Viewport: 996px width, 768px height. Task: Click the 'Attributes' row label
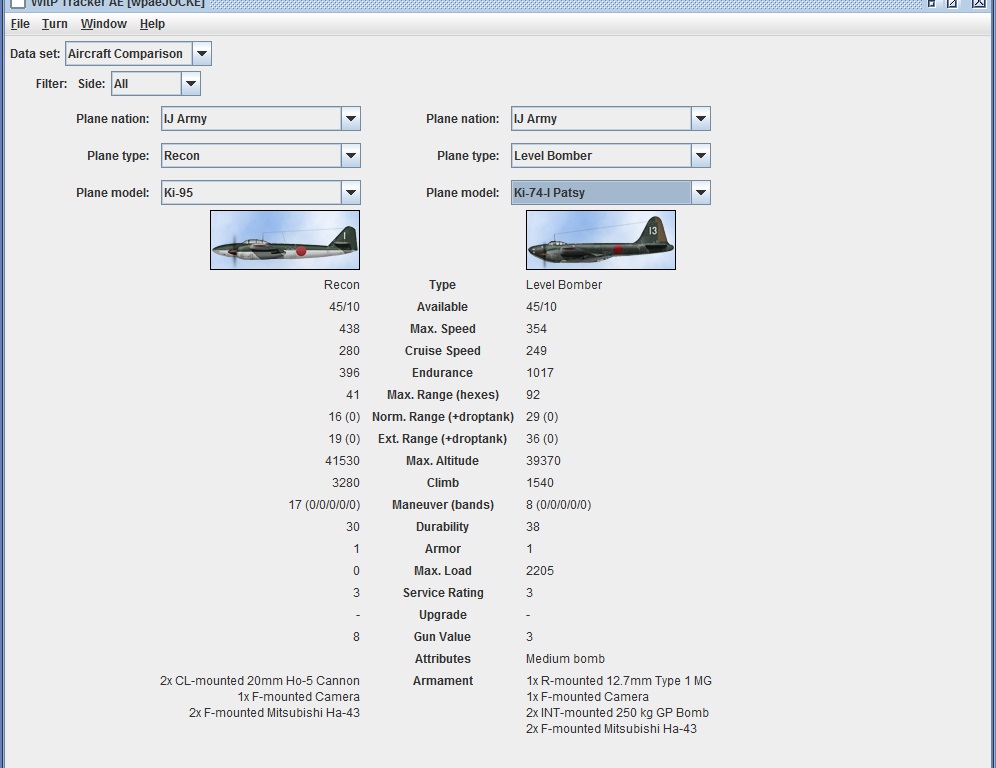[x=443, y=659]
